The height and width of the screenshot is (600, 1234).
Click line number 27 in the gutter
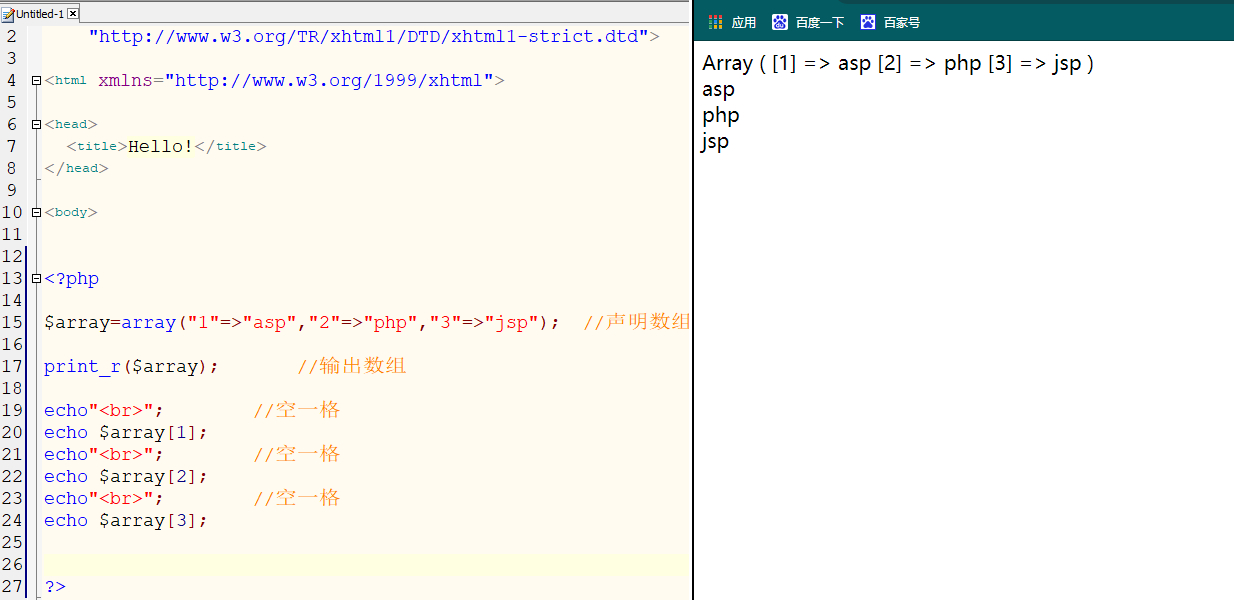point(13,586)
